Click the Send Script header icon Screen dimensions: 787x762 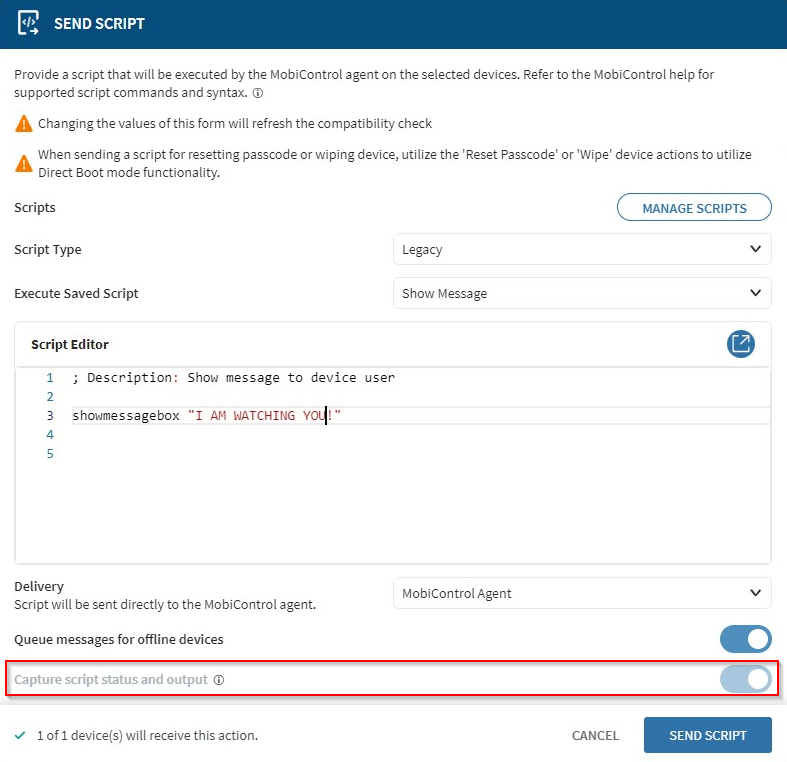click(x=29, y=23)
